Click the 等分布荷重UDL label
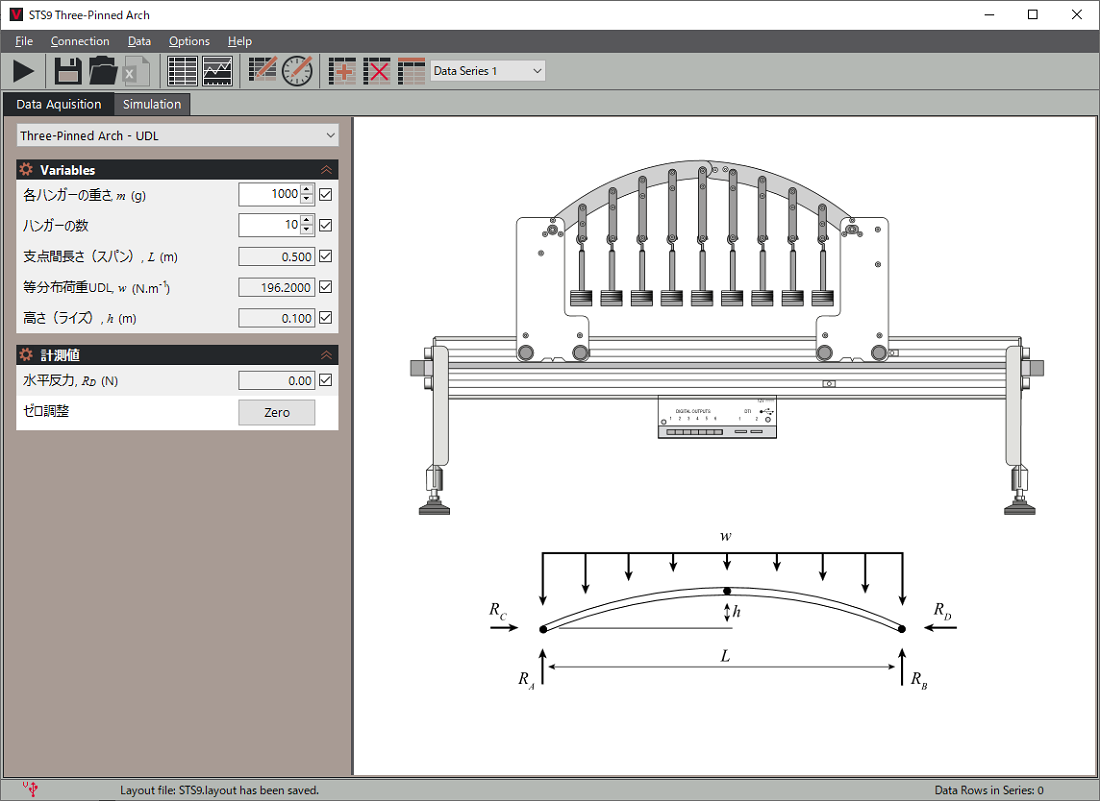The height and width of the screenshot is (801, 1100). [97, 288]
